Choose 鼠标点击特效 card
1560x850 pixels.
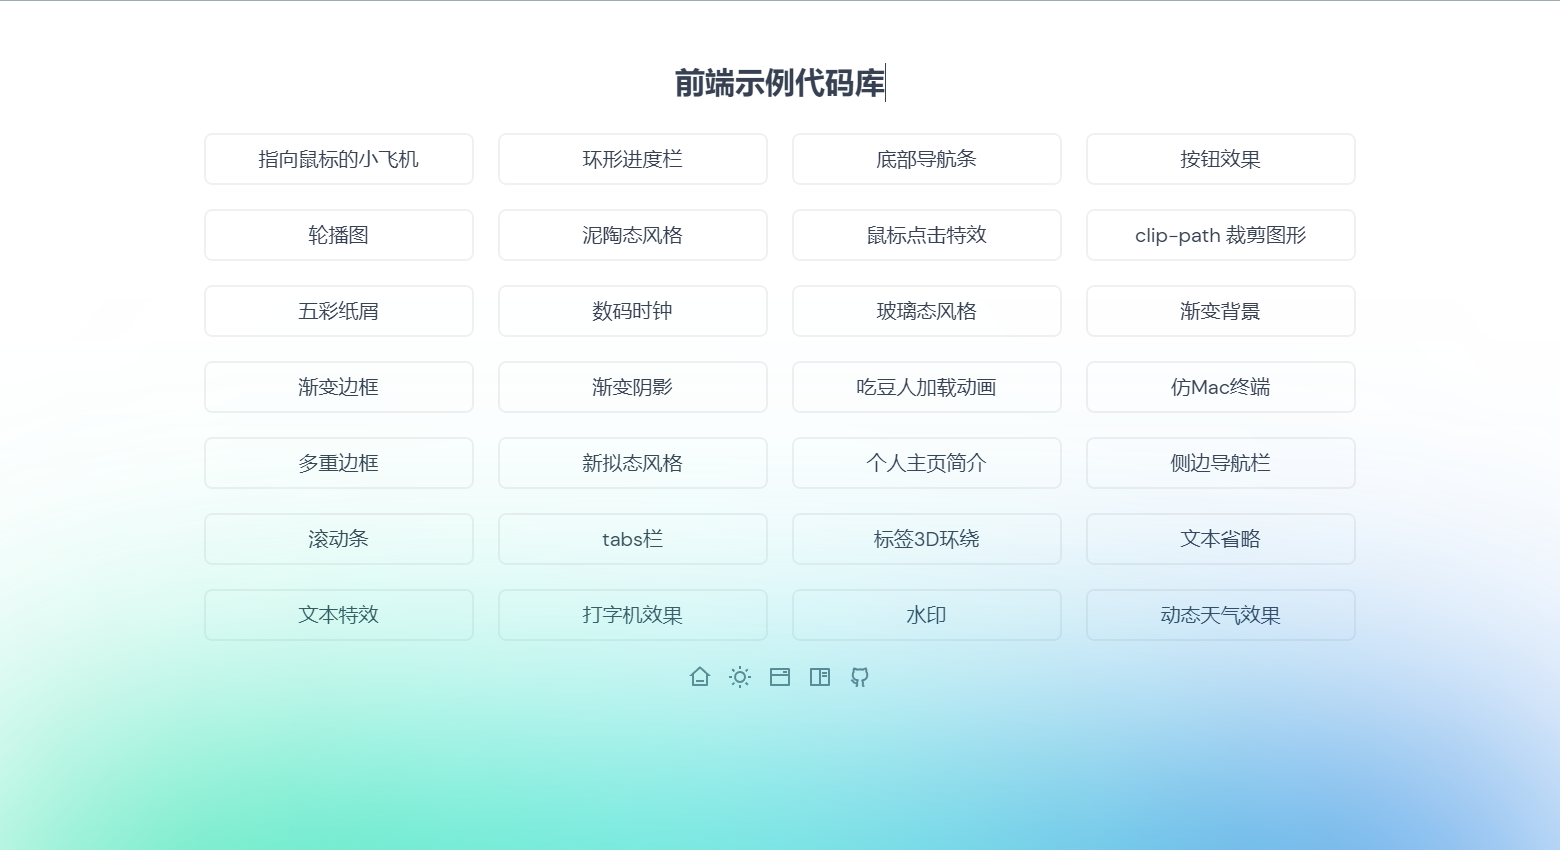927,235
